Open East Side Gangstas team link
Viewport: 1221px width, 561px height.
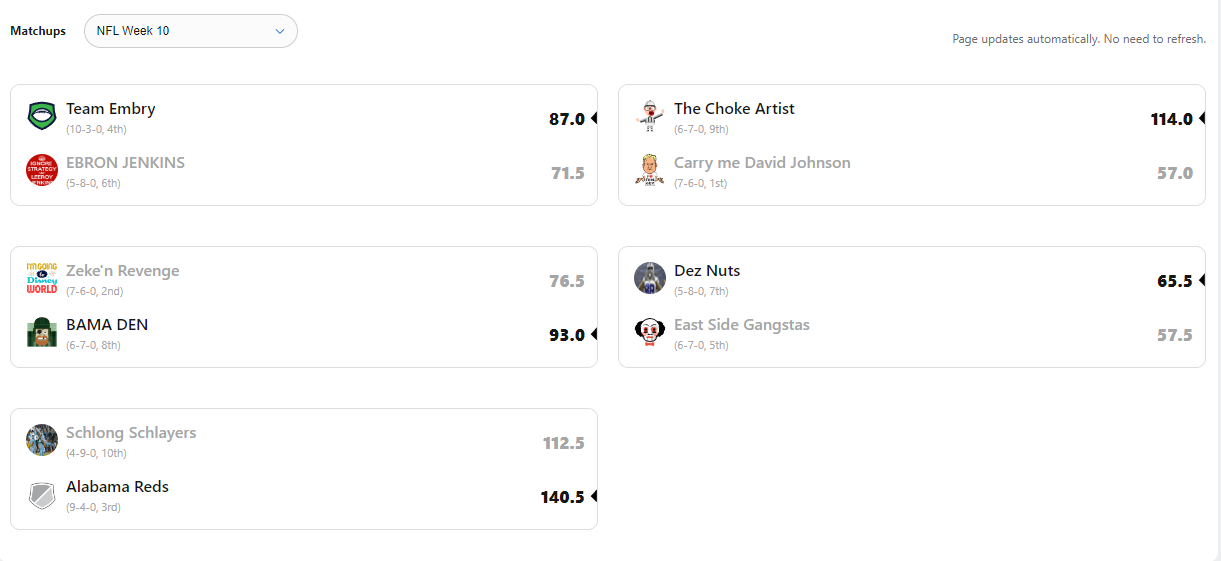(741, 325)
